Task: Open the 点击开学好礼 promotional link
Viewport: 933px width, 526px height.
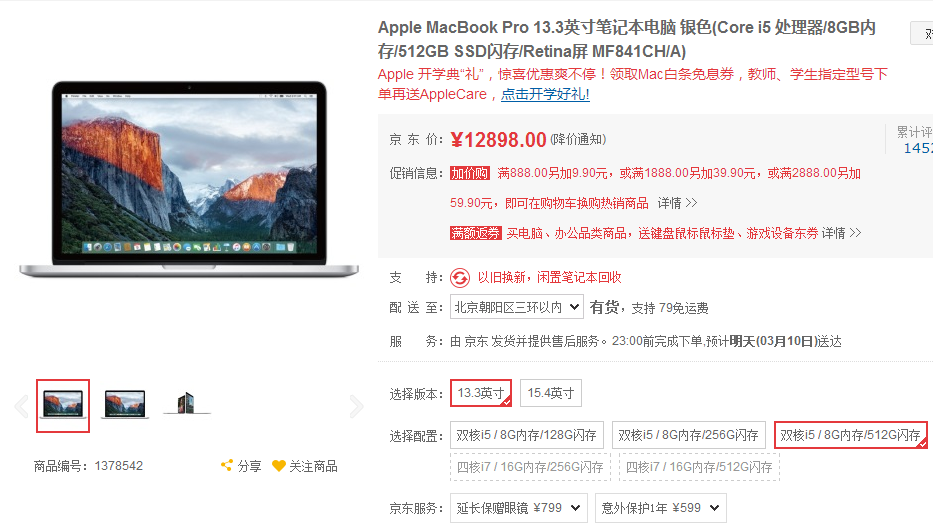Action: click(545, 94)
